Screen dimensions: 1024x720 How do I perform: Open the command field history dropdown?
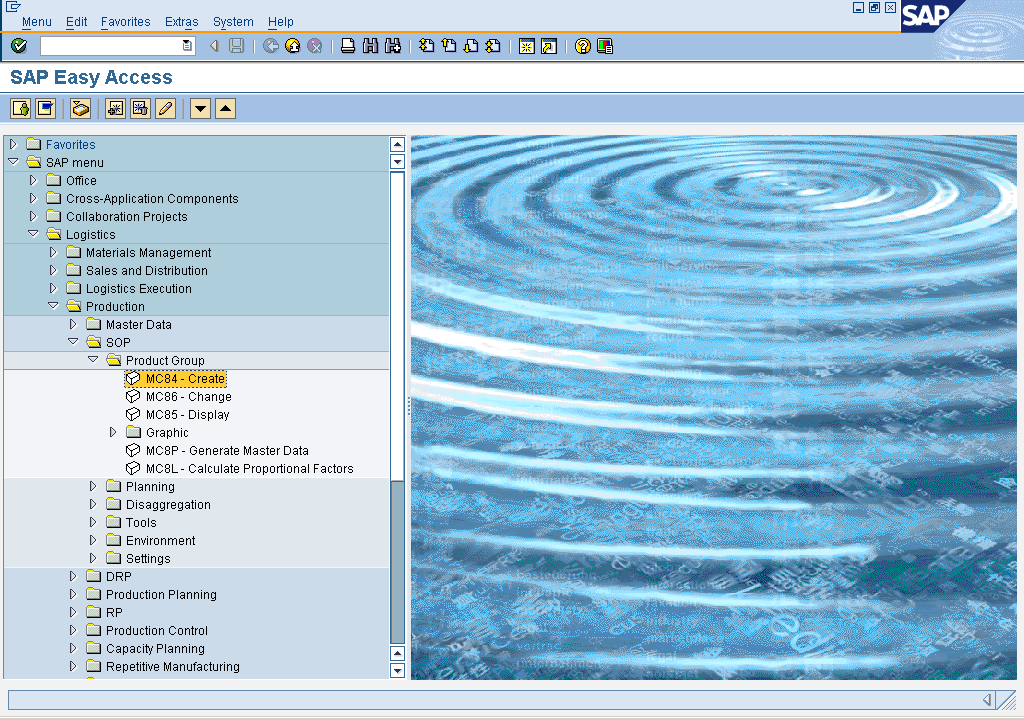click(187, 46)
